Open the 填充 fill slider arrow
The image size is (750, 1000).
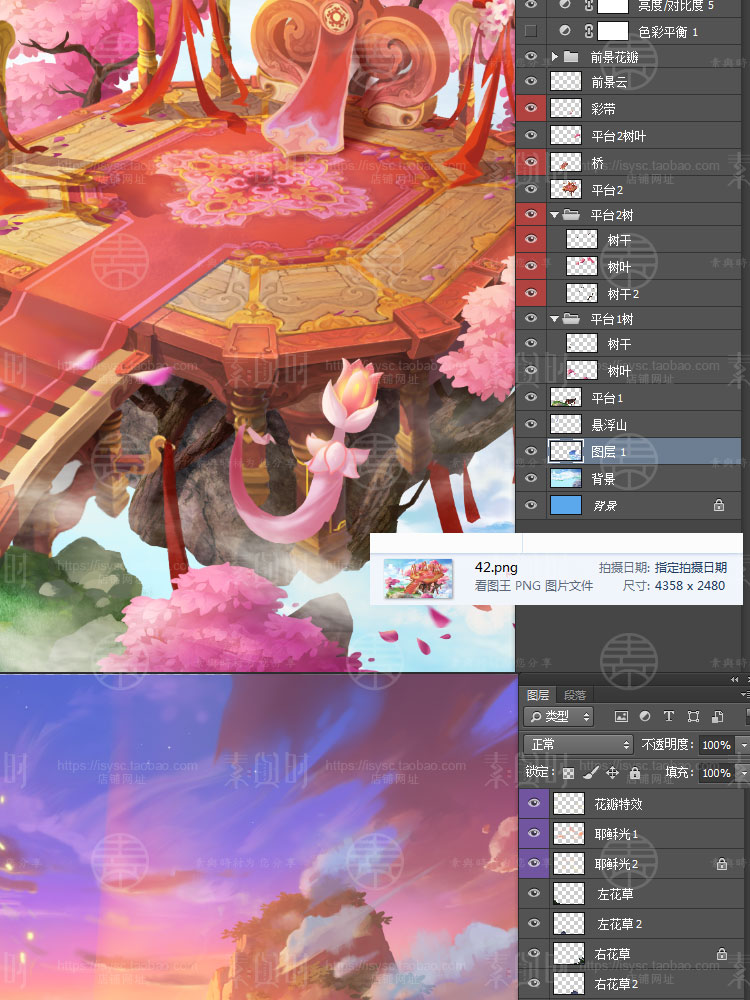coord(743,773)
